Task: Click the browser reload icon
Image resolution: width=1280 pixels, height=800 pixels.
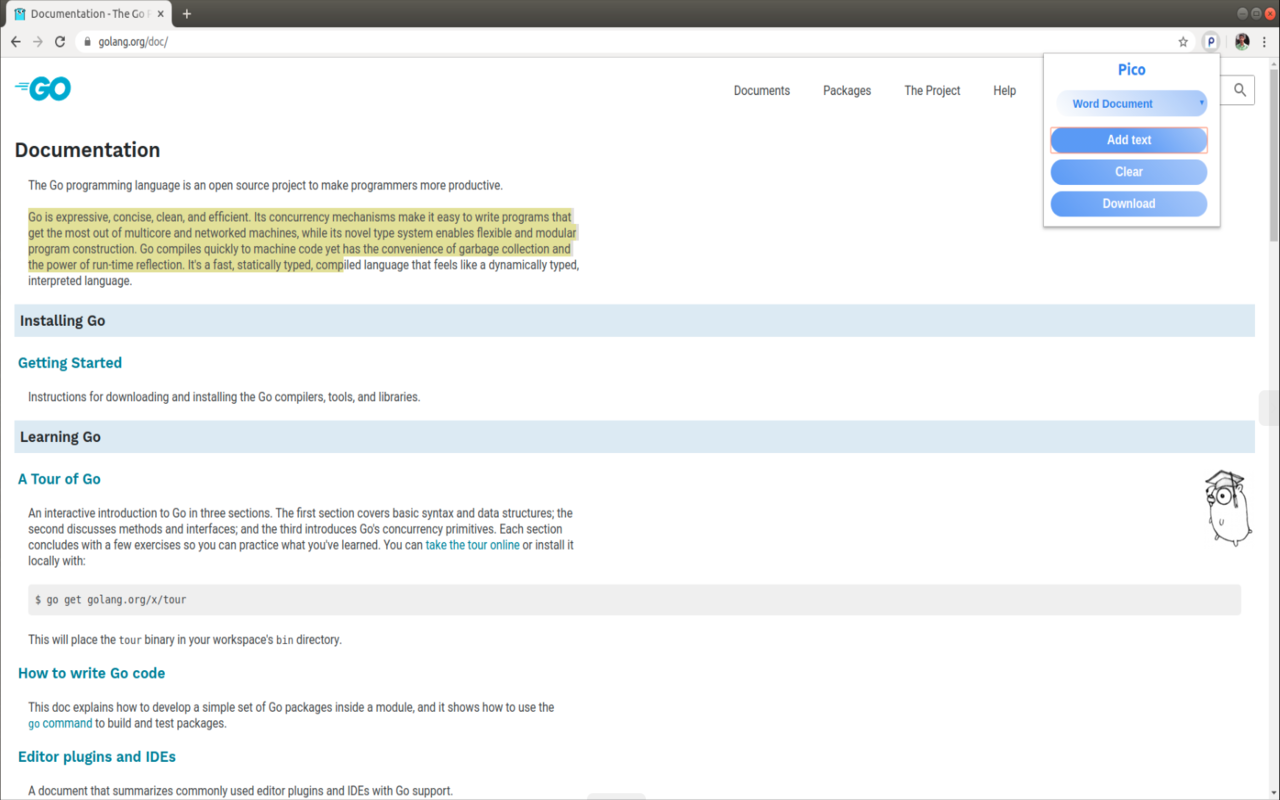Action: pos(60,42)
